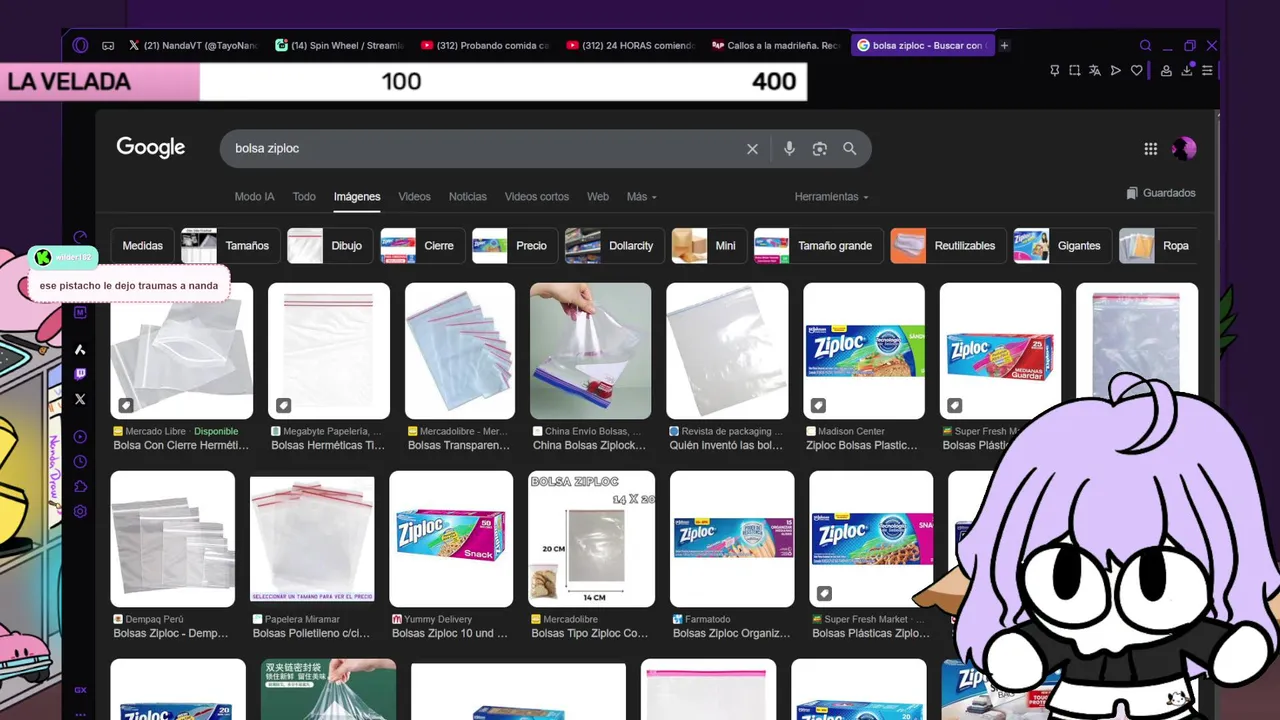Open X in the Opera sidebar
The height and width of the screenshot is (720, 1280).
point(80,399)
